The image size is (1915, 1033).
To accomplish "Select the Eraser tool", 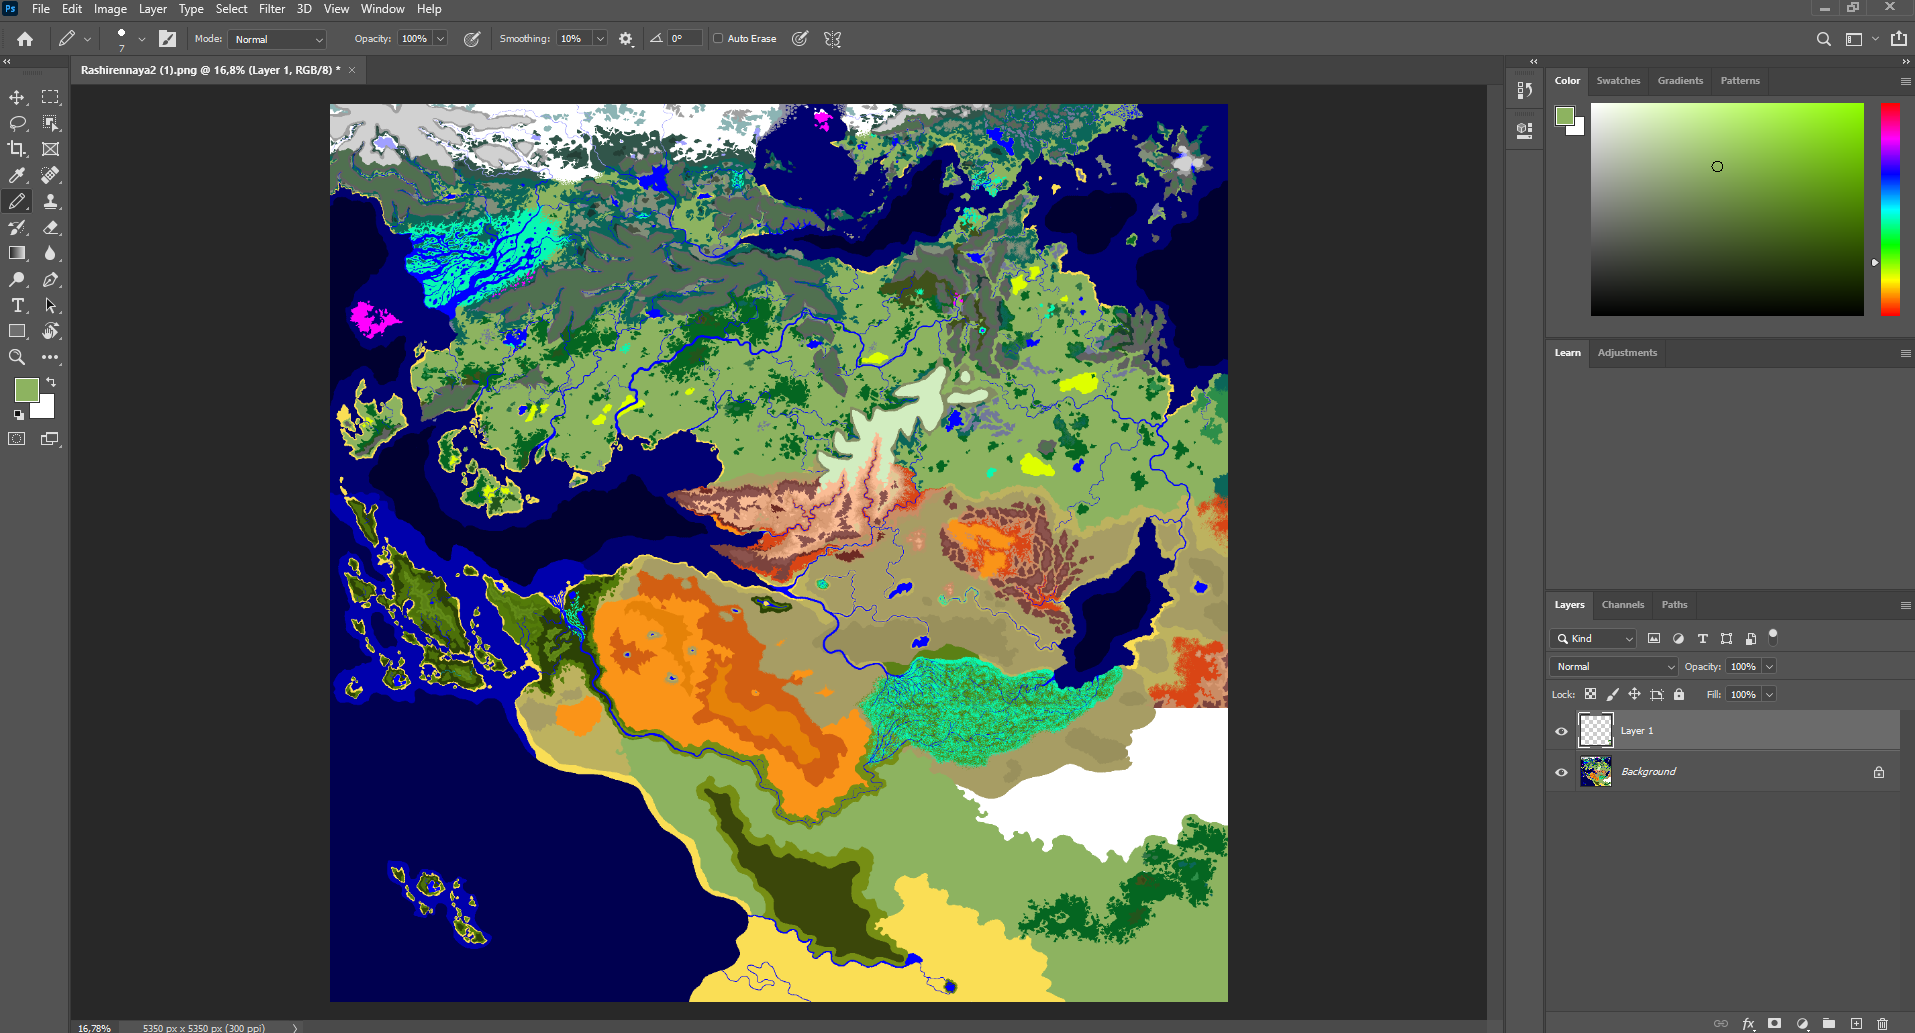I will pos(50,227).
